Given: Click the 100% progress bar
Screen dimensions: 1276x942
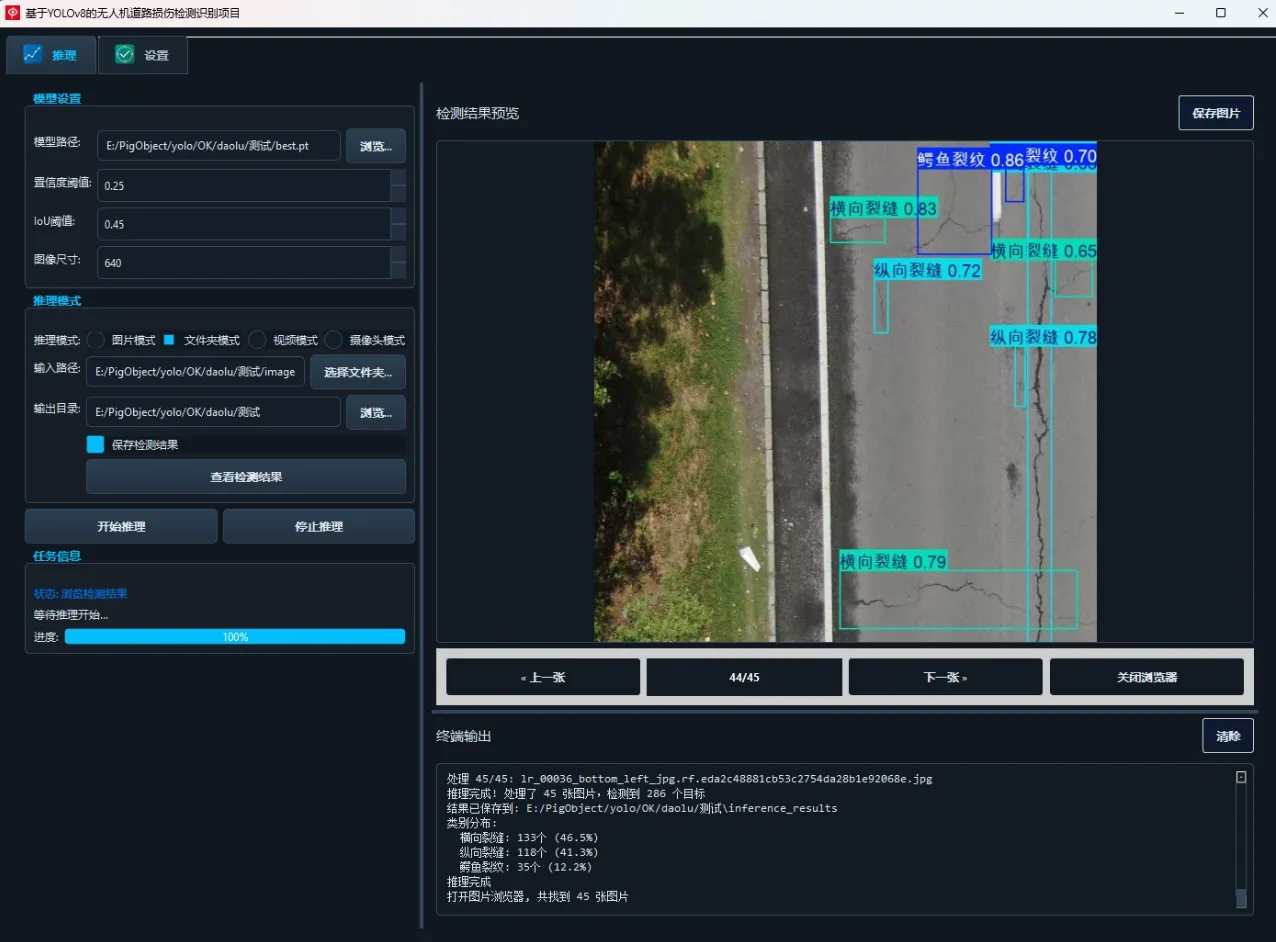Looking at the screenshot, I should pyautogui.click(x=235, y=636).
